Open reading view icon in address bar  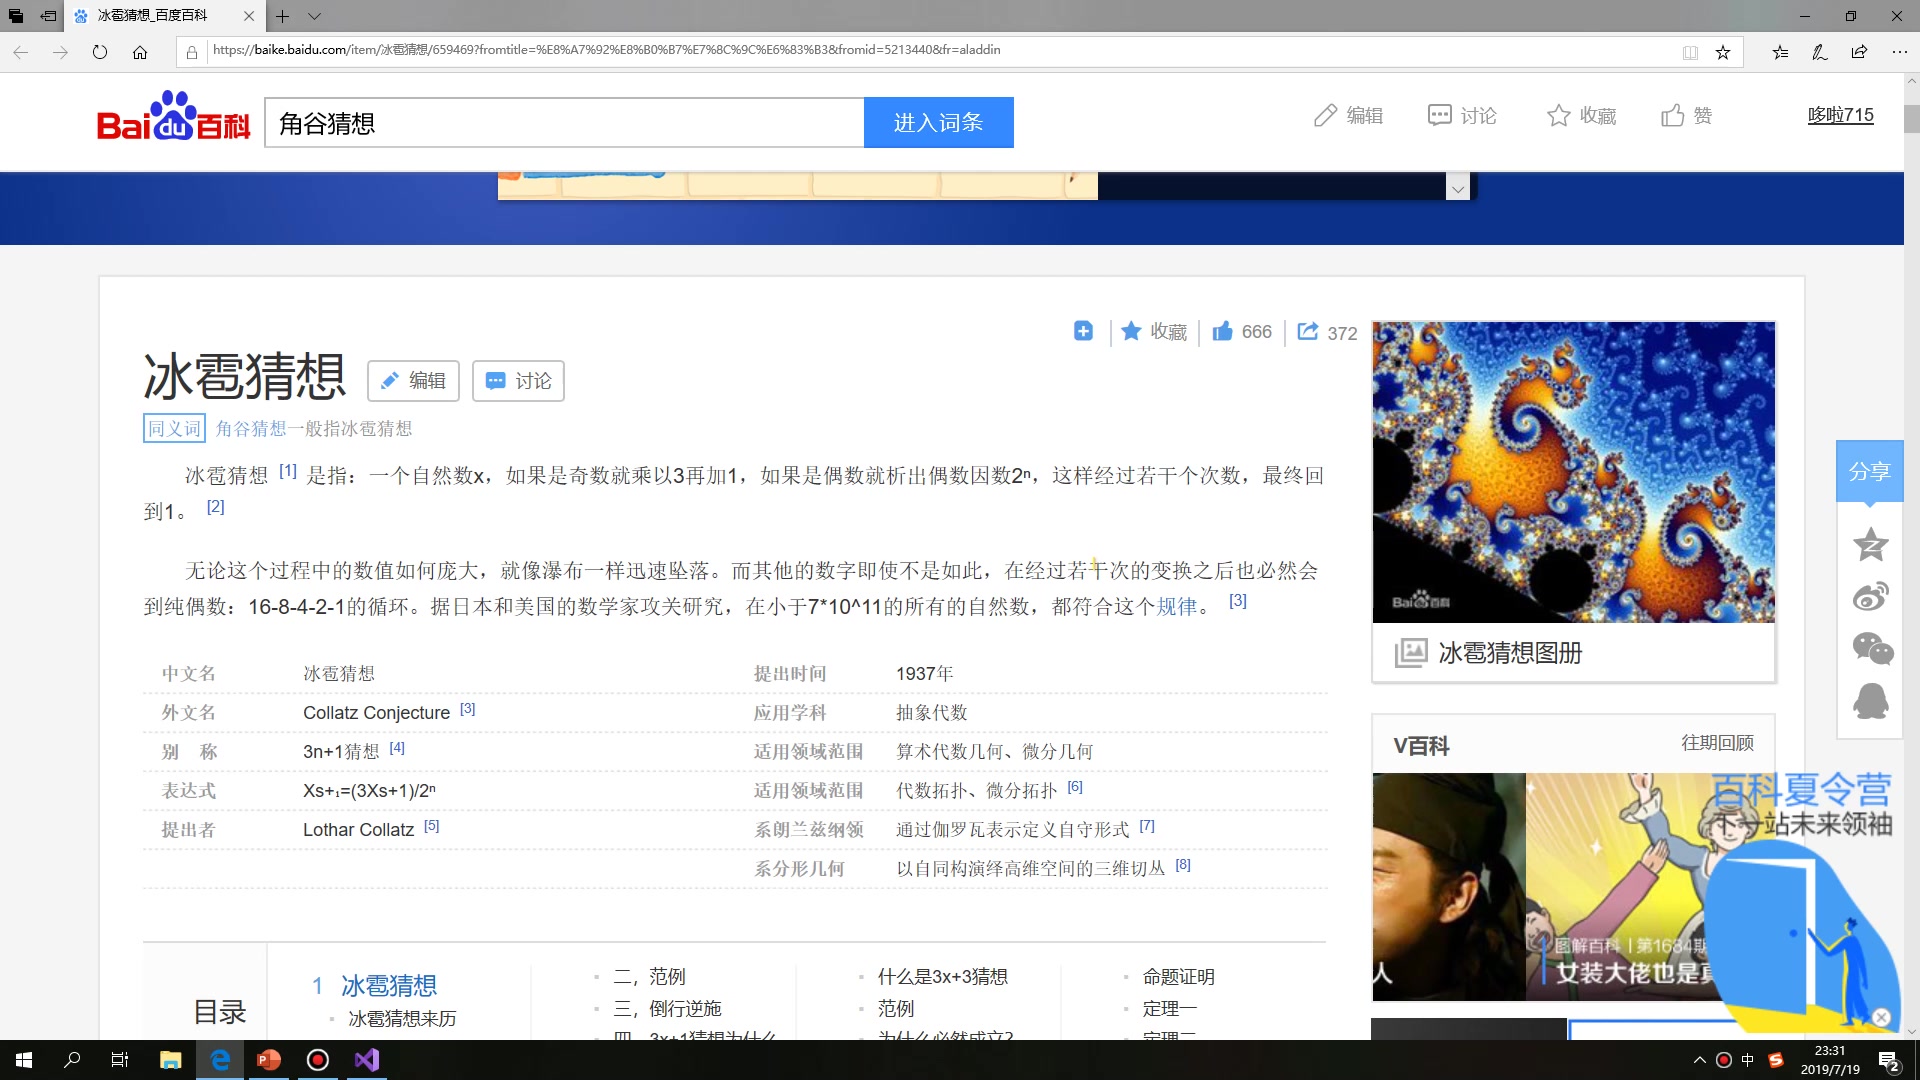coord(1690,52)
